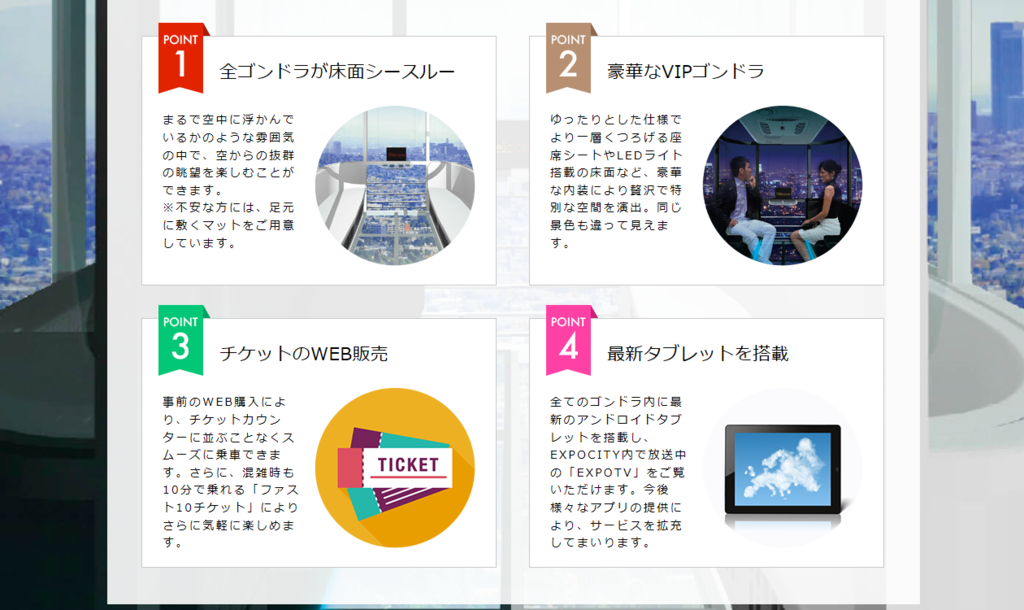Select heading 全ゴンドラが床面シースルー

pos(336,71)
